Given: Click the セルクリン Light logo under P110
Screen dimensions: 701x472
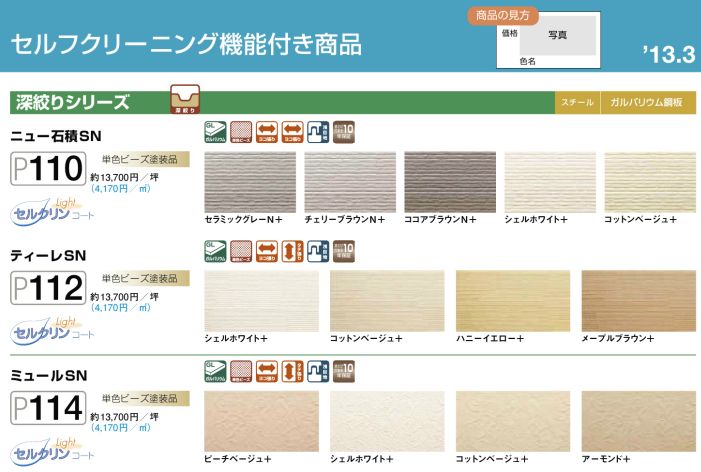Looking at the screenshot, I should point(52,212).
